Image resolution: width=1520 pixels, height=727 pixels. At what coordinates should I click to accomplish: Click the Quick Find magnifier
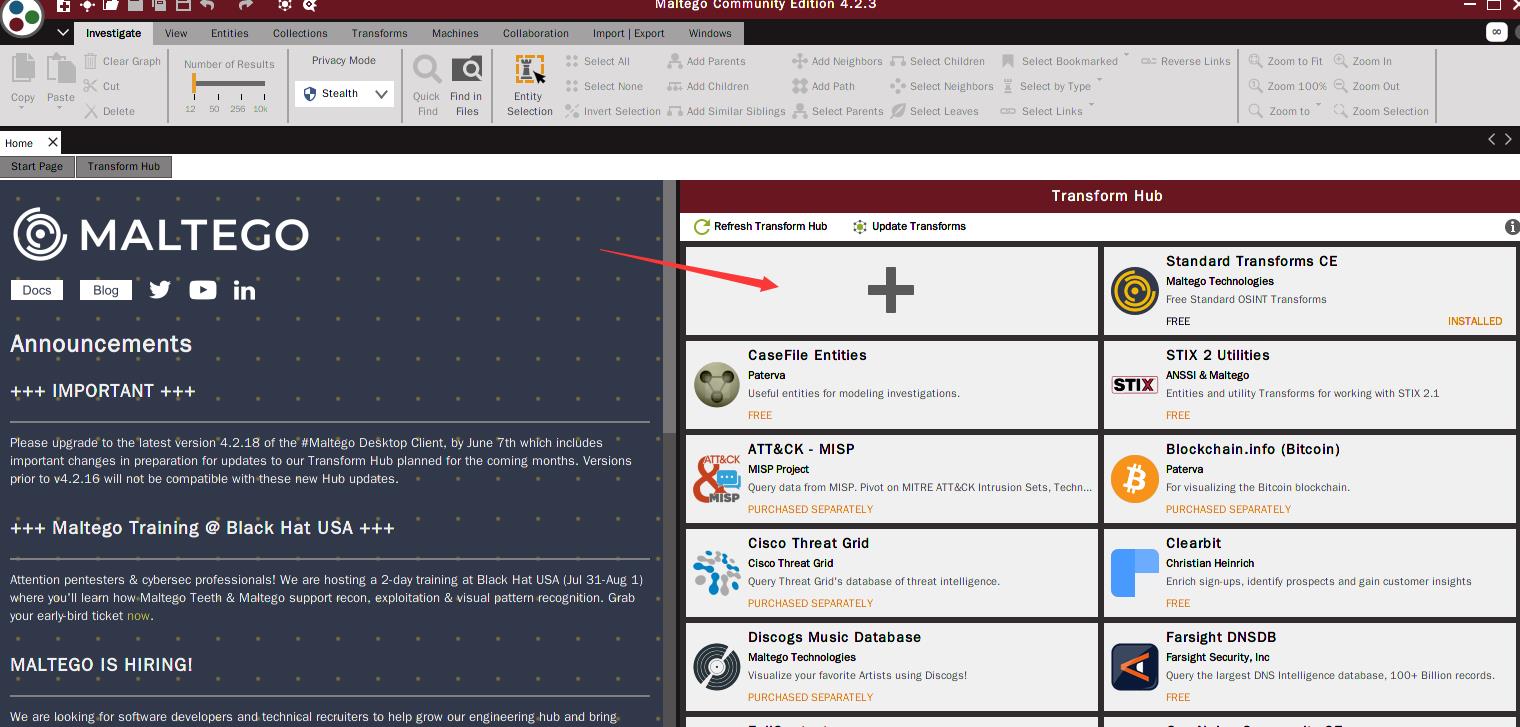pos(427,70)
